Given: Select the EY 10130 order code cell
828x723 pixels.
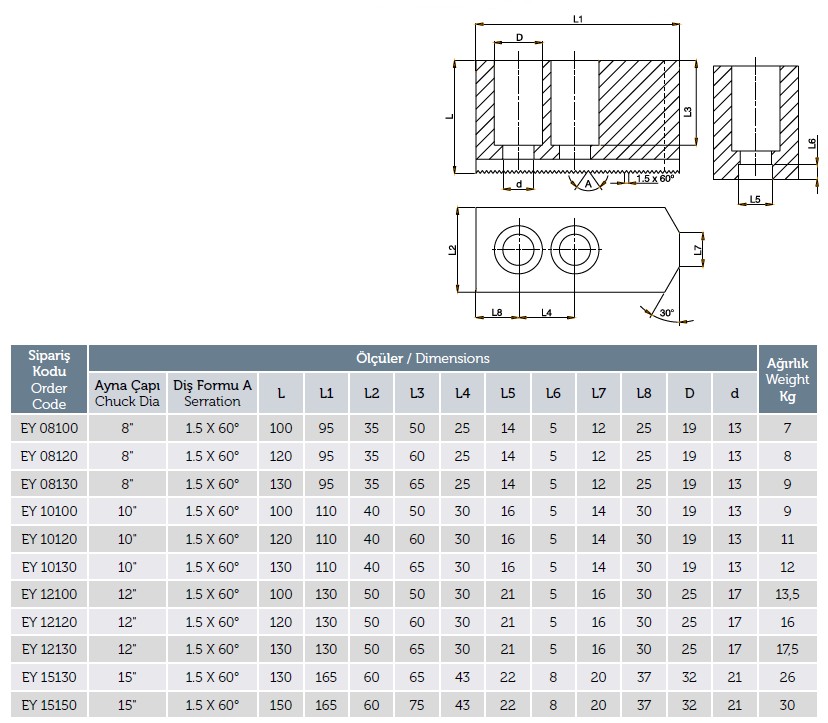Looking at the screenshot, I should coord(49,567).
